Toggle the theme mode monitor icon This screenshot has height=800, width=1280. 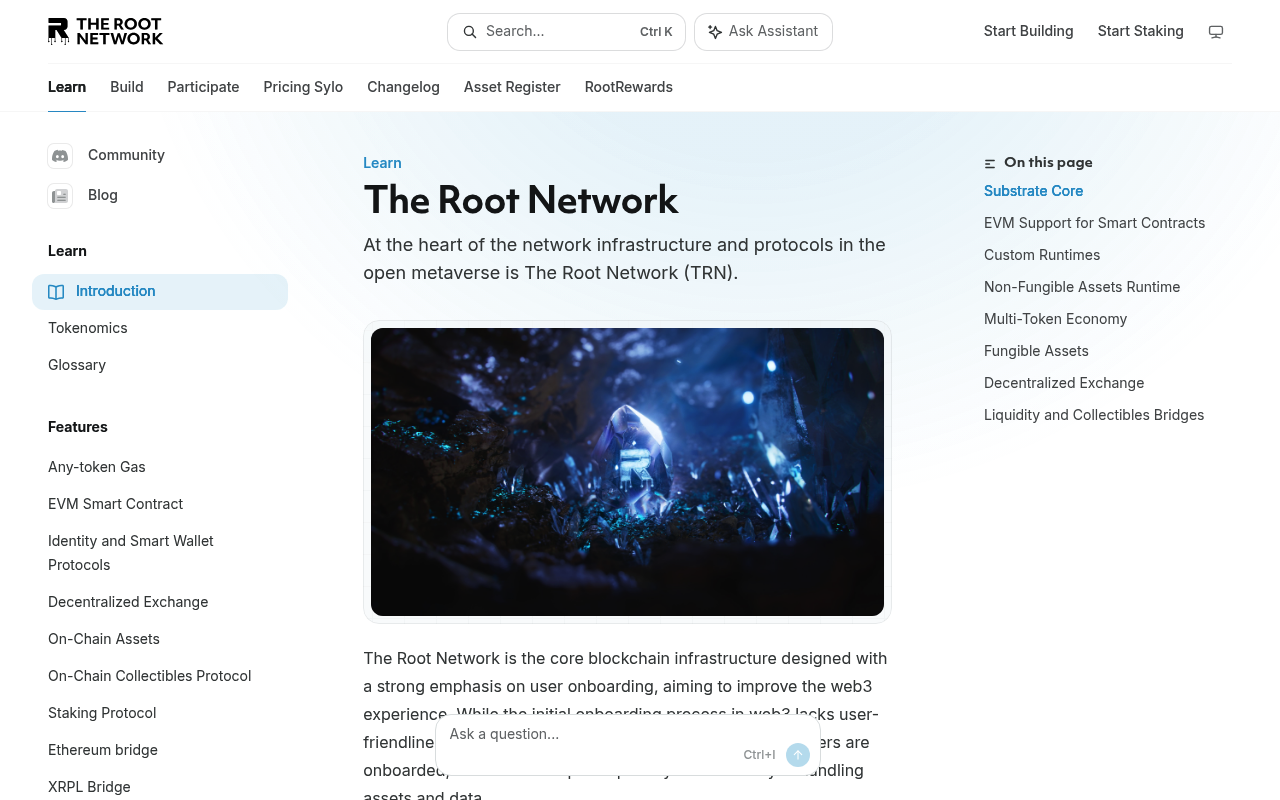click(x=1216, y=32)
